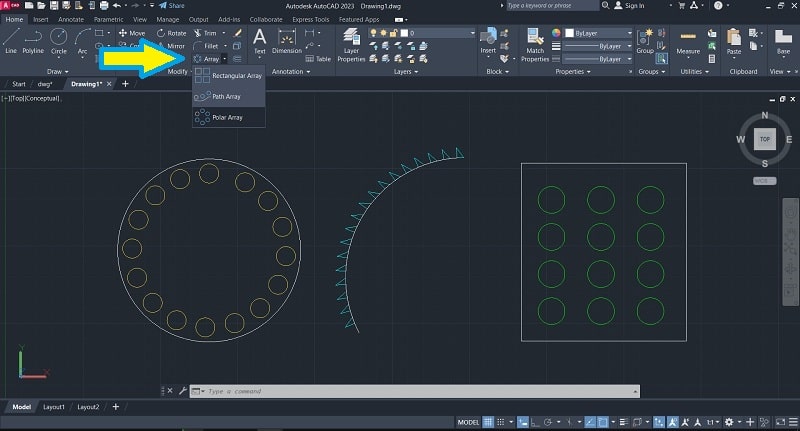Select the Line drawing tool
800x431 pixels.
coord(11,41)
